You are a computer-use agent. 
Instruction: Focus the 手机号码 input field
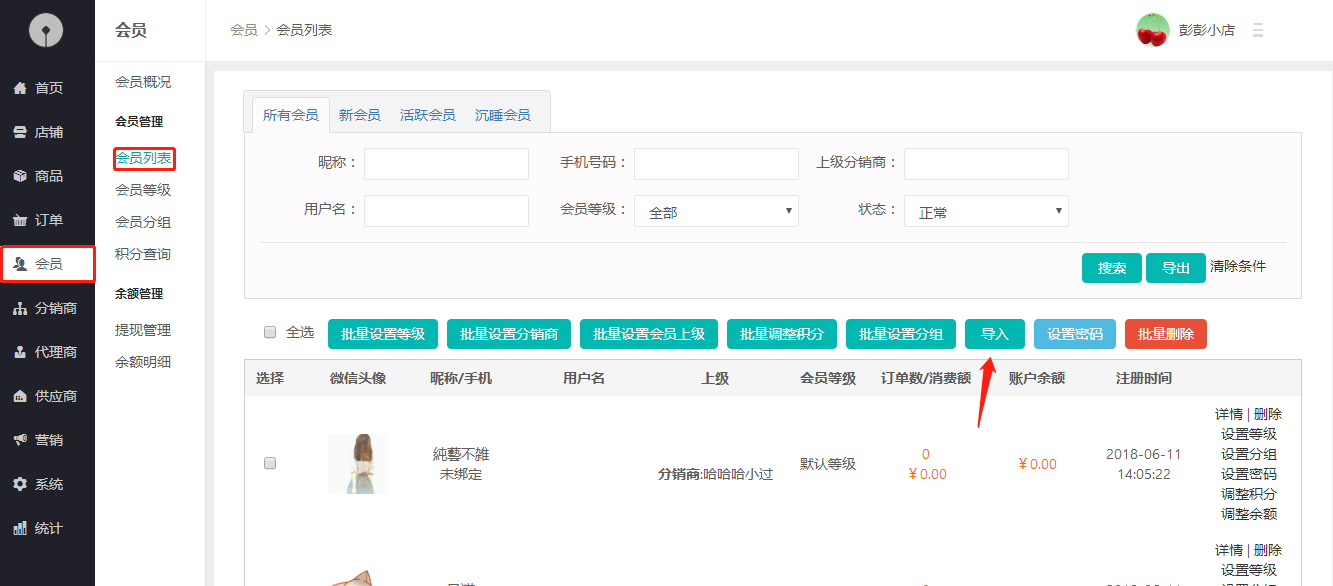click(x=716, y=164)
